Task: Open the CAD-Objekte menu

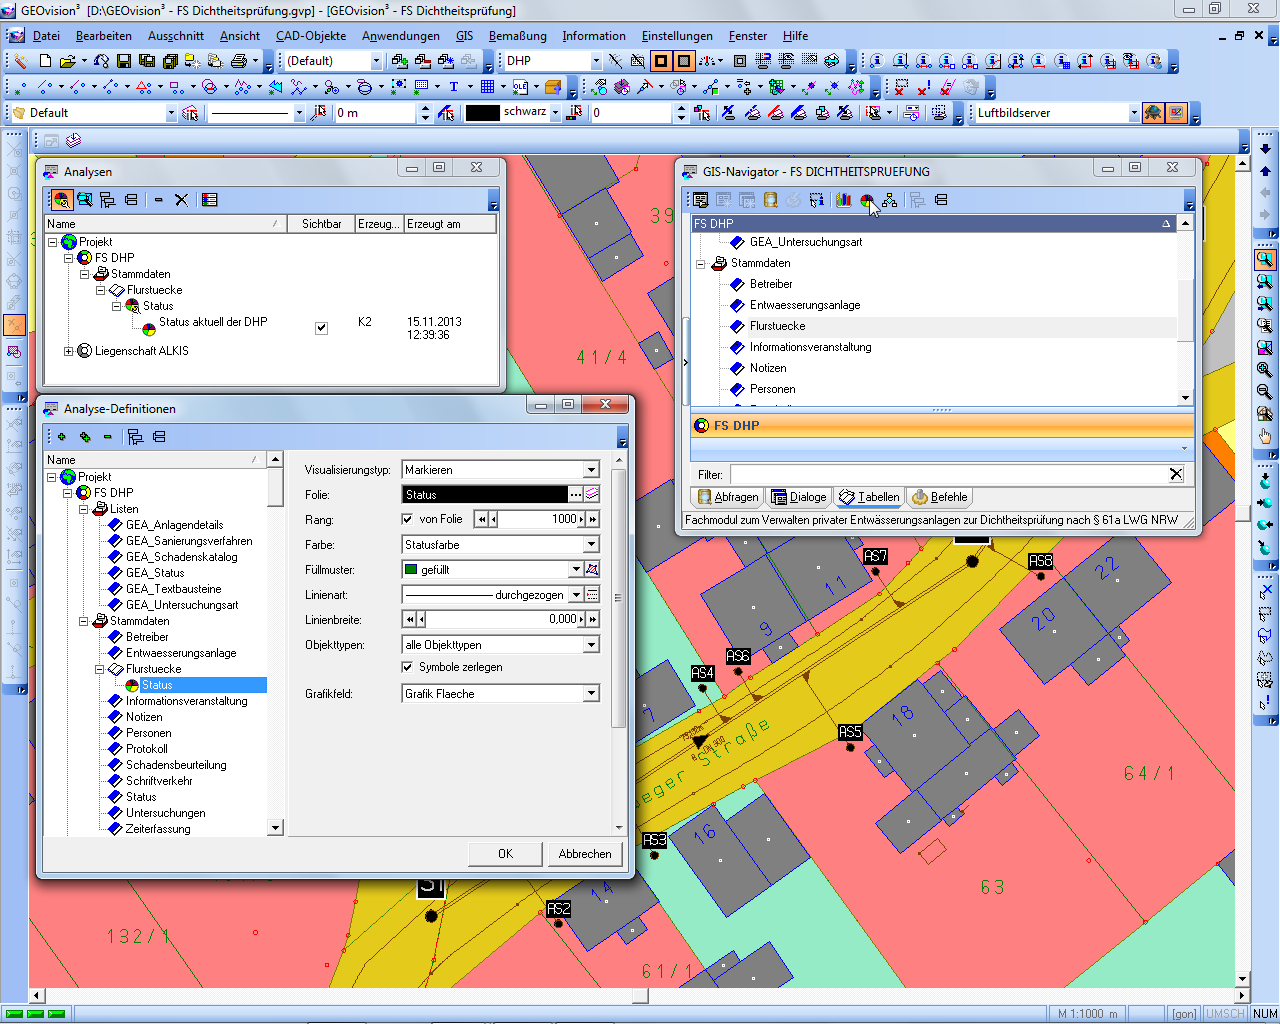Action: click(311, 36)
